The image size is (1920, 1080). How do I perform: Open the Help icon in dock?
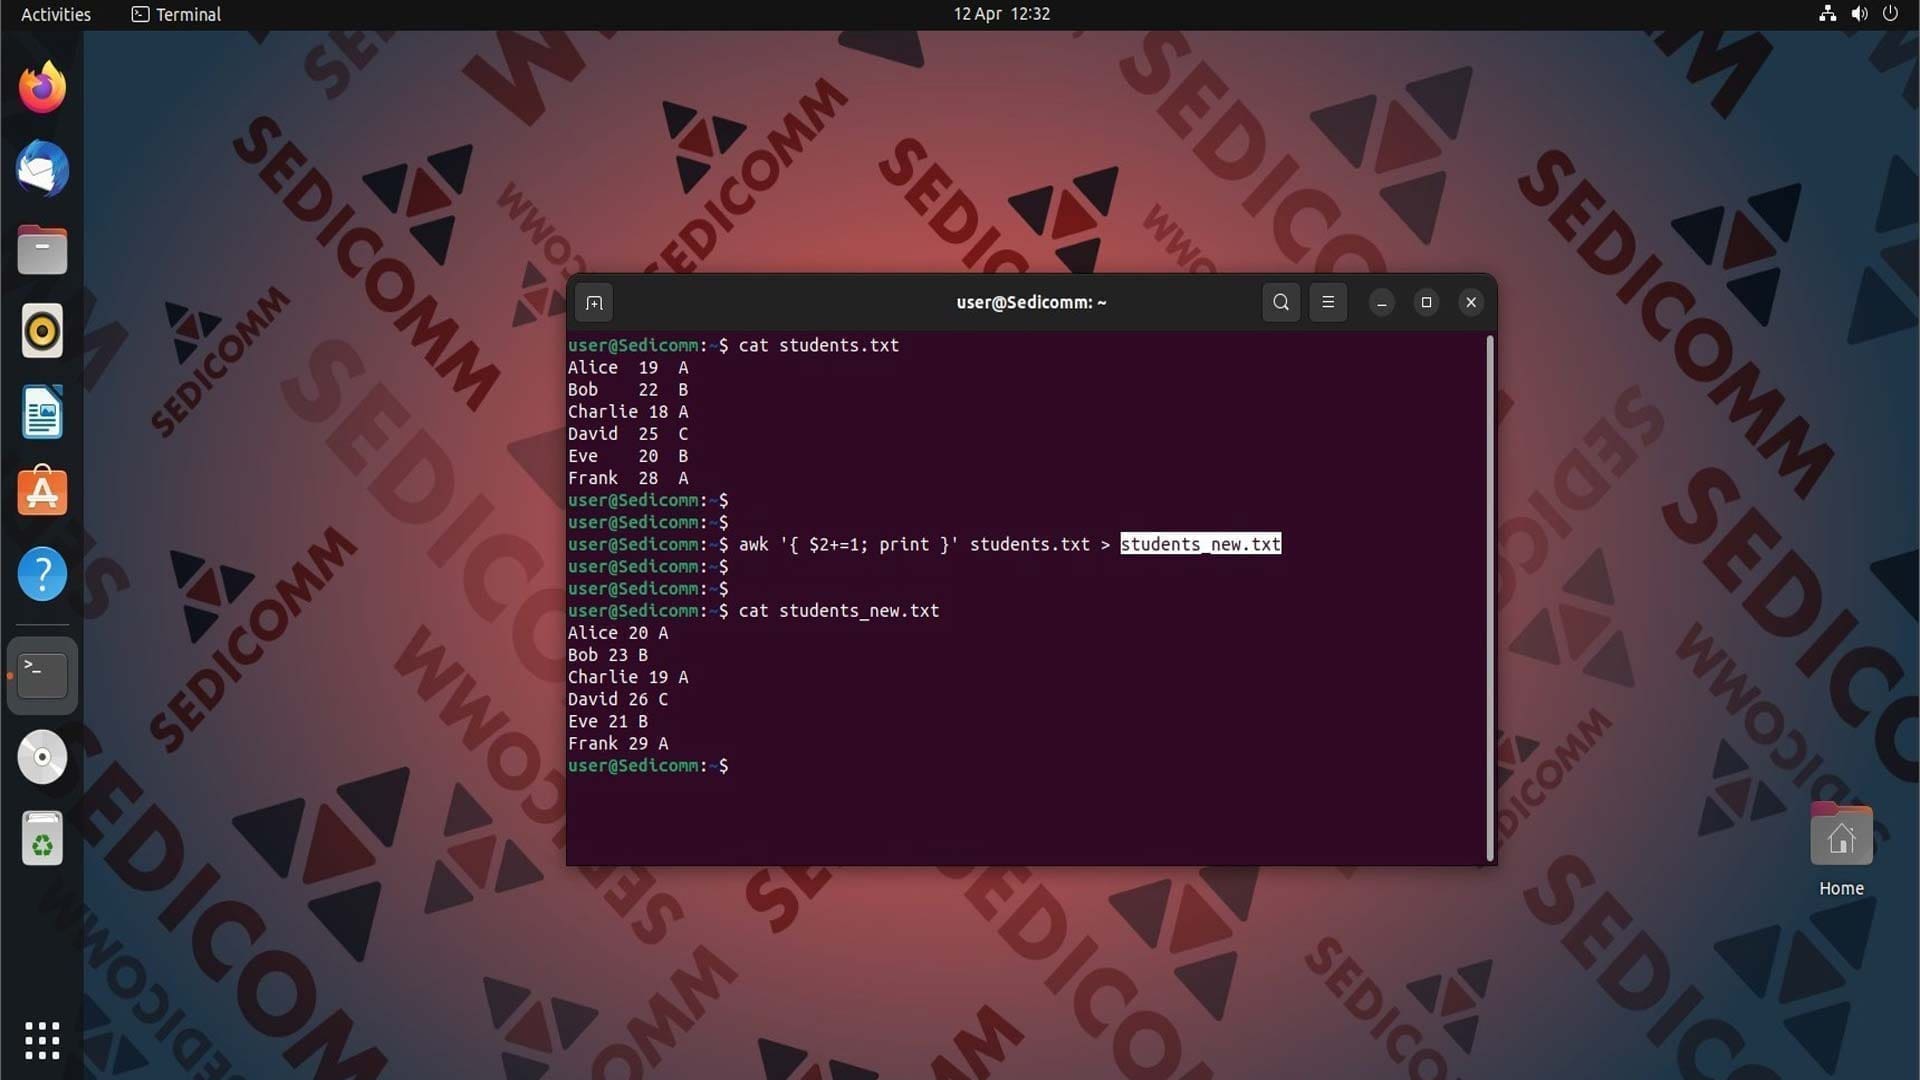(x=42, y=574)
